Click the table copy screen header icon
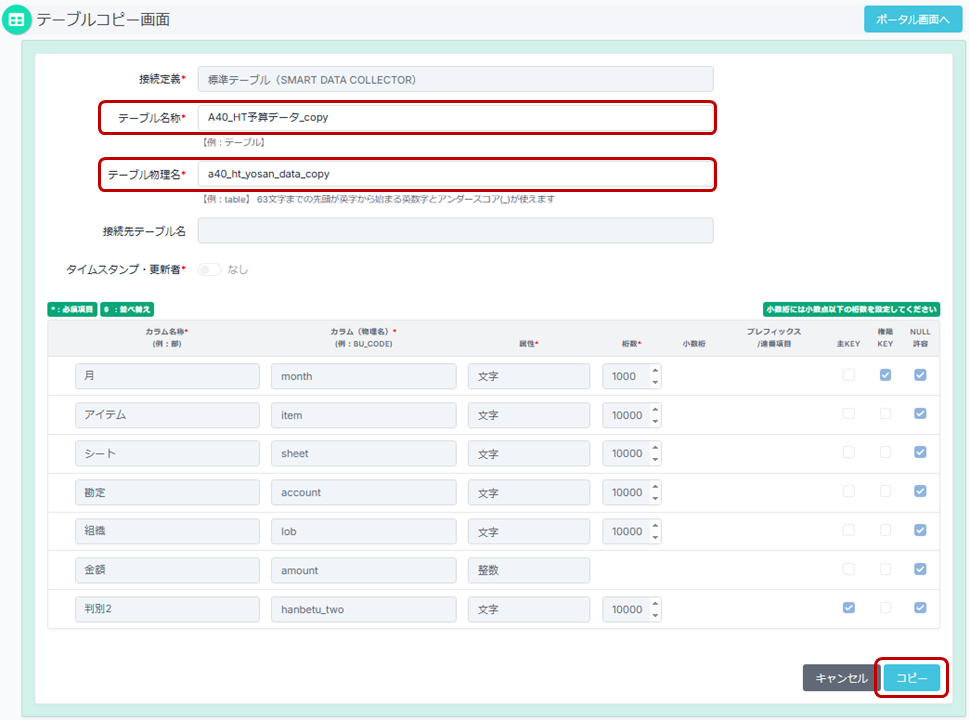970x720 pixels. tap(17, 19)
